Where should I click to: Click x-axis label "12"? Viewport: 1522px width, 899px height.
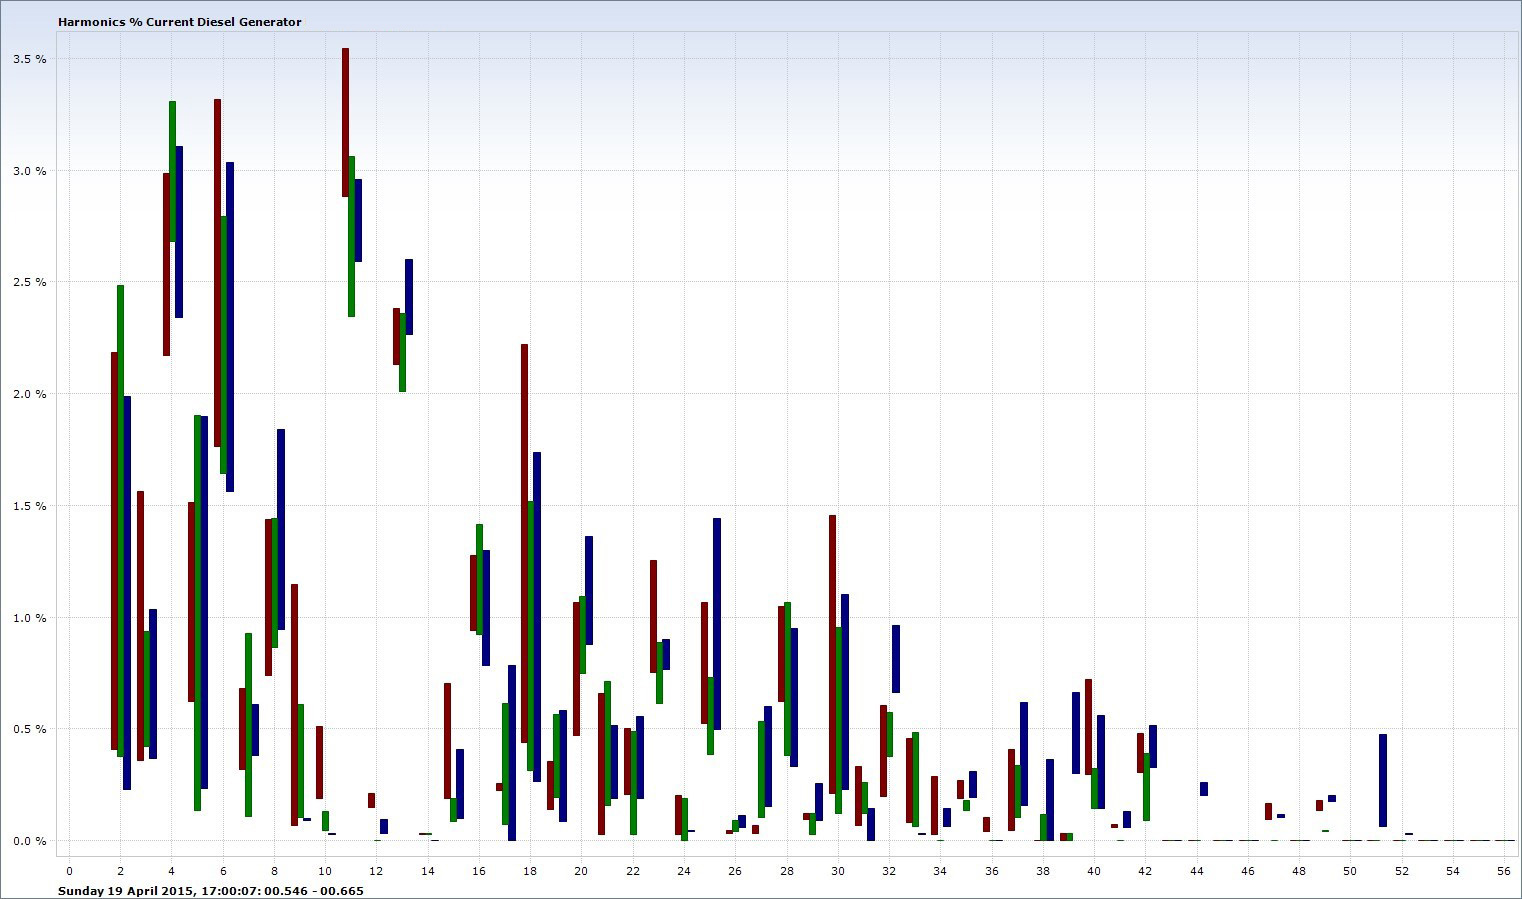pyautogui.click(x=376, y=872)
